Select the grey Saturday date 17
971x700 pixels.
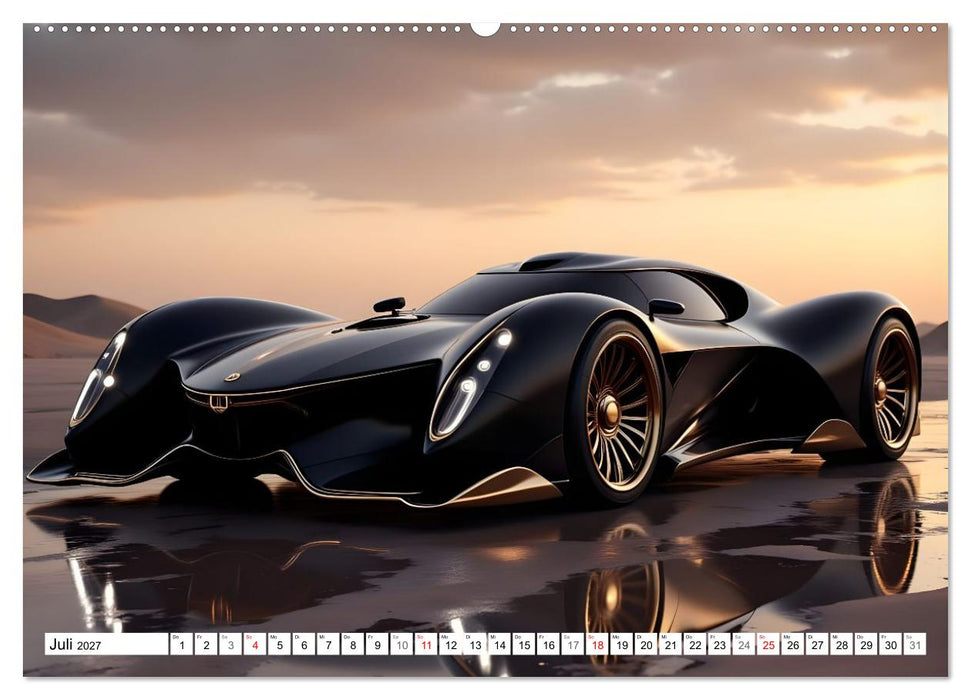click(573, 644)
